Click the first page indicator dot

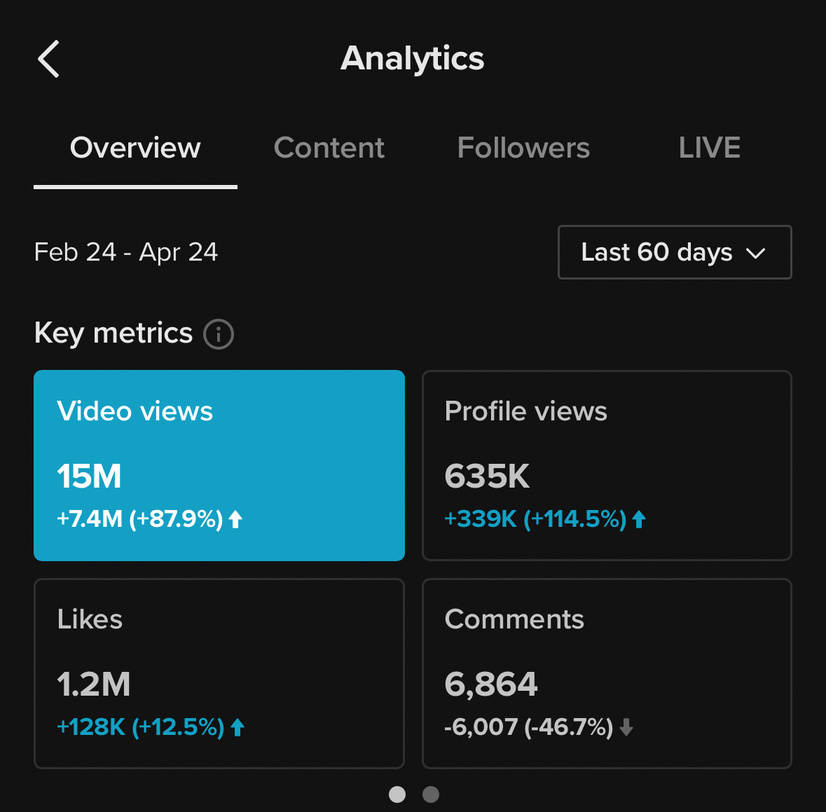(397, 794)
